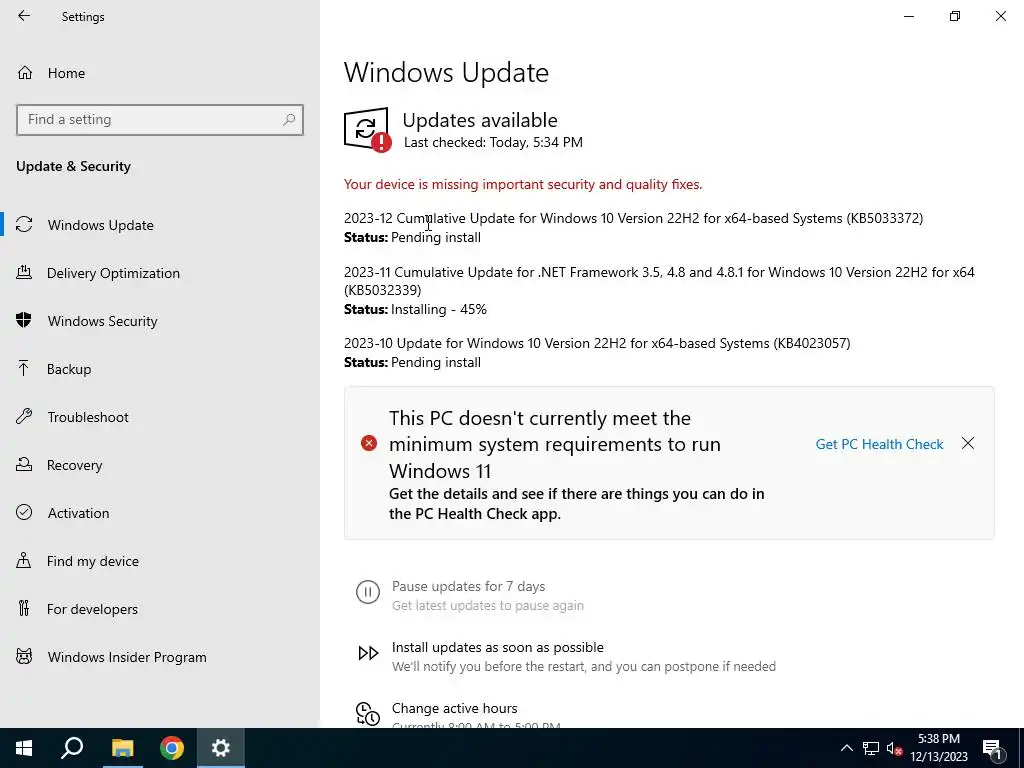Click the Troubleshoot wrench icon
This screenshot has width=1024, height=768.
24,416
